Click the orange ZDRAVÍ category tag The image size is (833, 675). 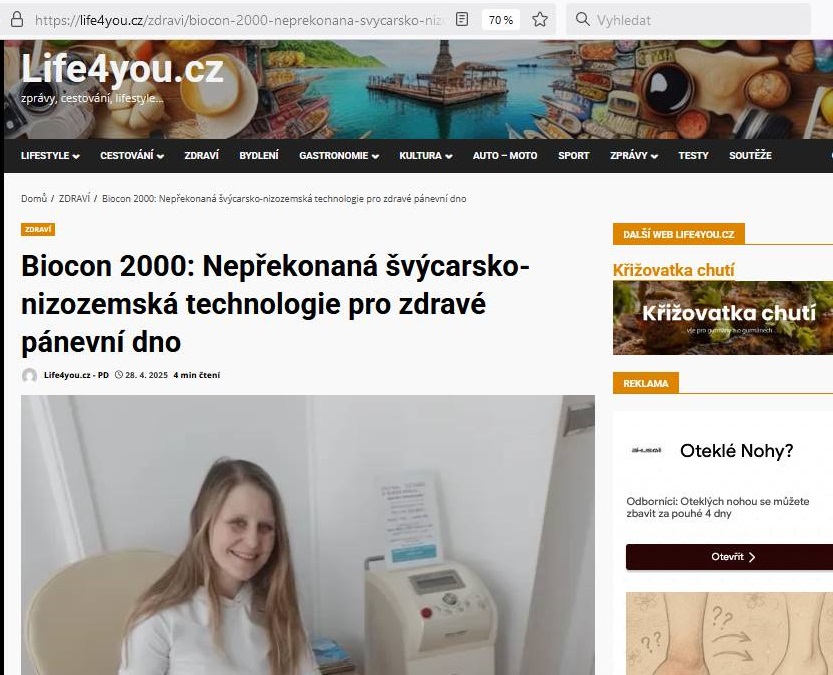tap(38, 229)
